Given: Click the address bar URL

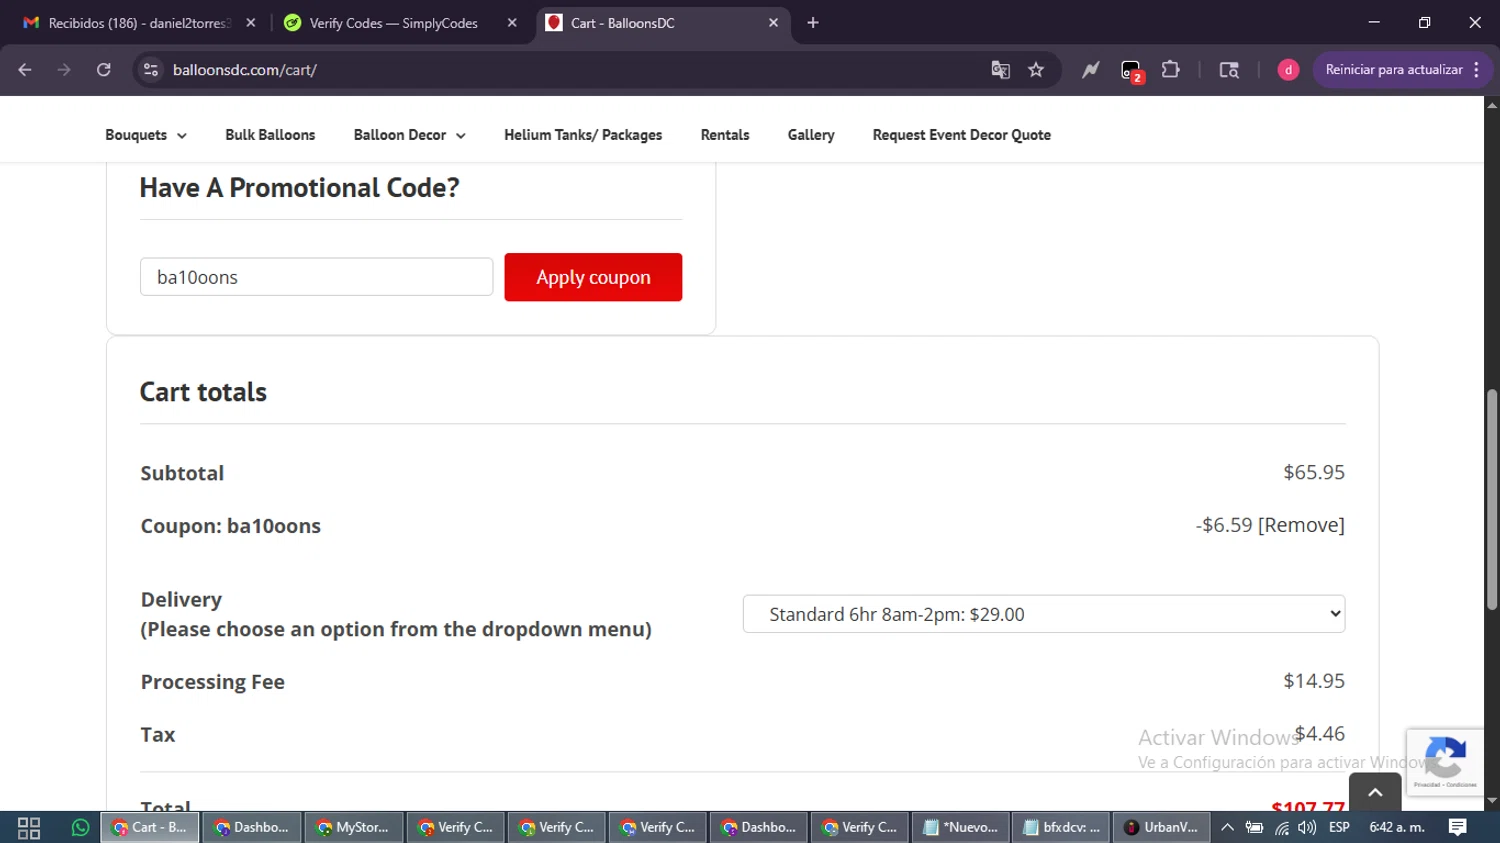Looking at the screenshot, I should (x=245, y=70).
